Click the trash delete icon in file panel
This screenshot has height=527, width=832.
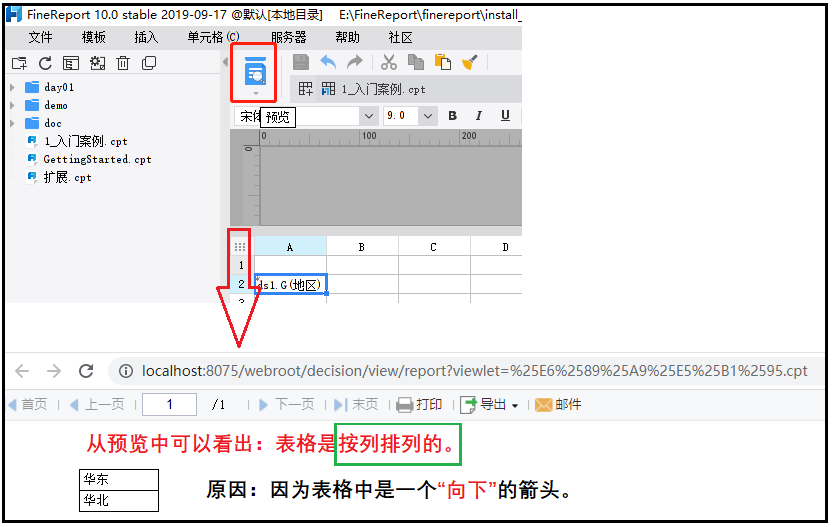coord(123,63)
